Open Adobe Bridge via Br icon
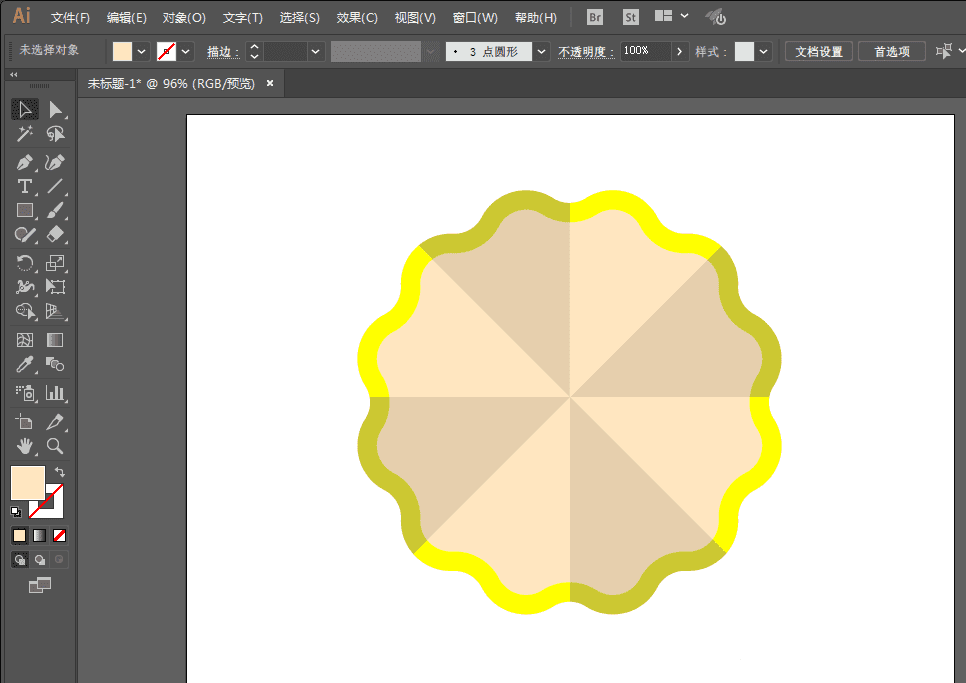The height and width of the screenshot is (683, 966). [595, 17]
